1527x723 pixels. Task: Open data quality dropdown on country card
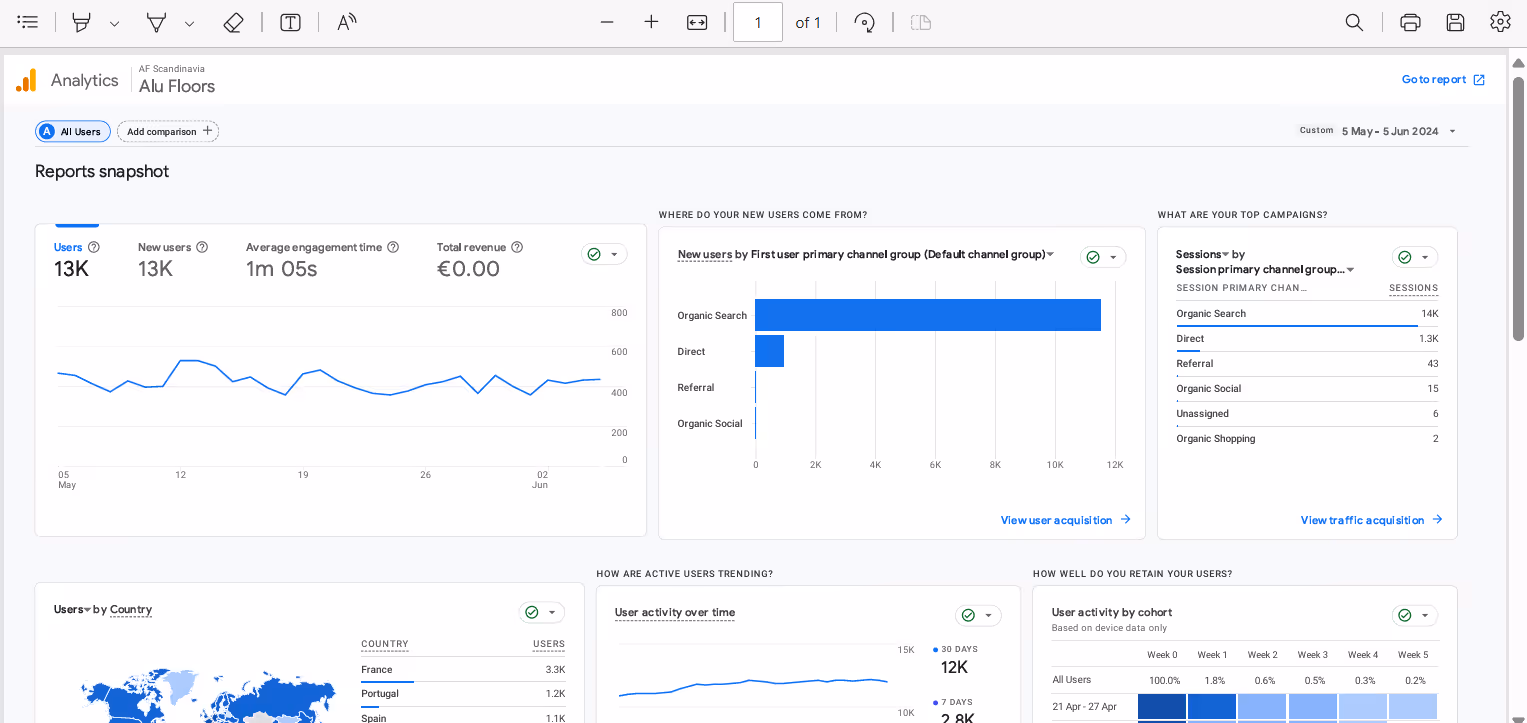point(542,613)
